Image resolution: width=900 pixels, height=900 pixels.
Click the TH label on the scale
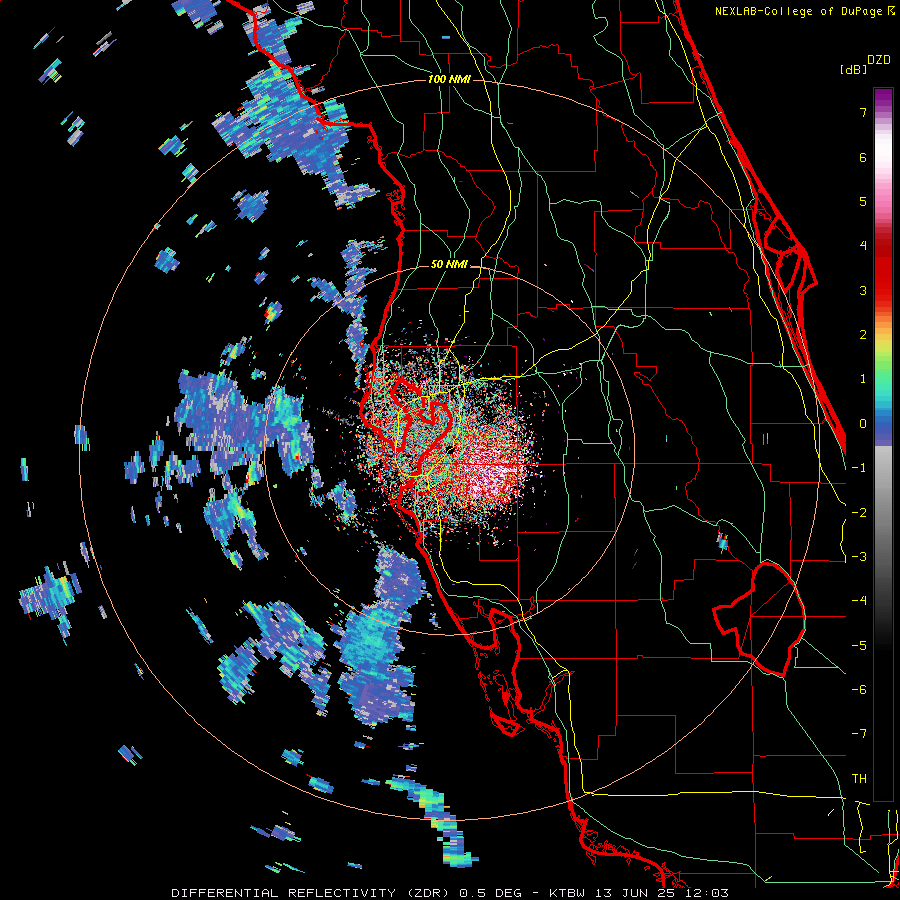point(859,779)
